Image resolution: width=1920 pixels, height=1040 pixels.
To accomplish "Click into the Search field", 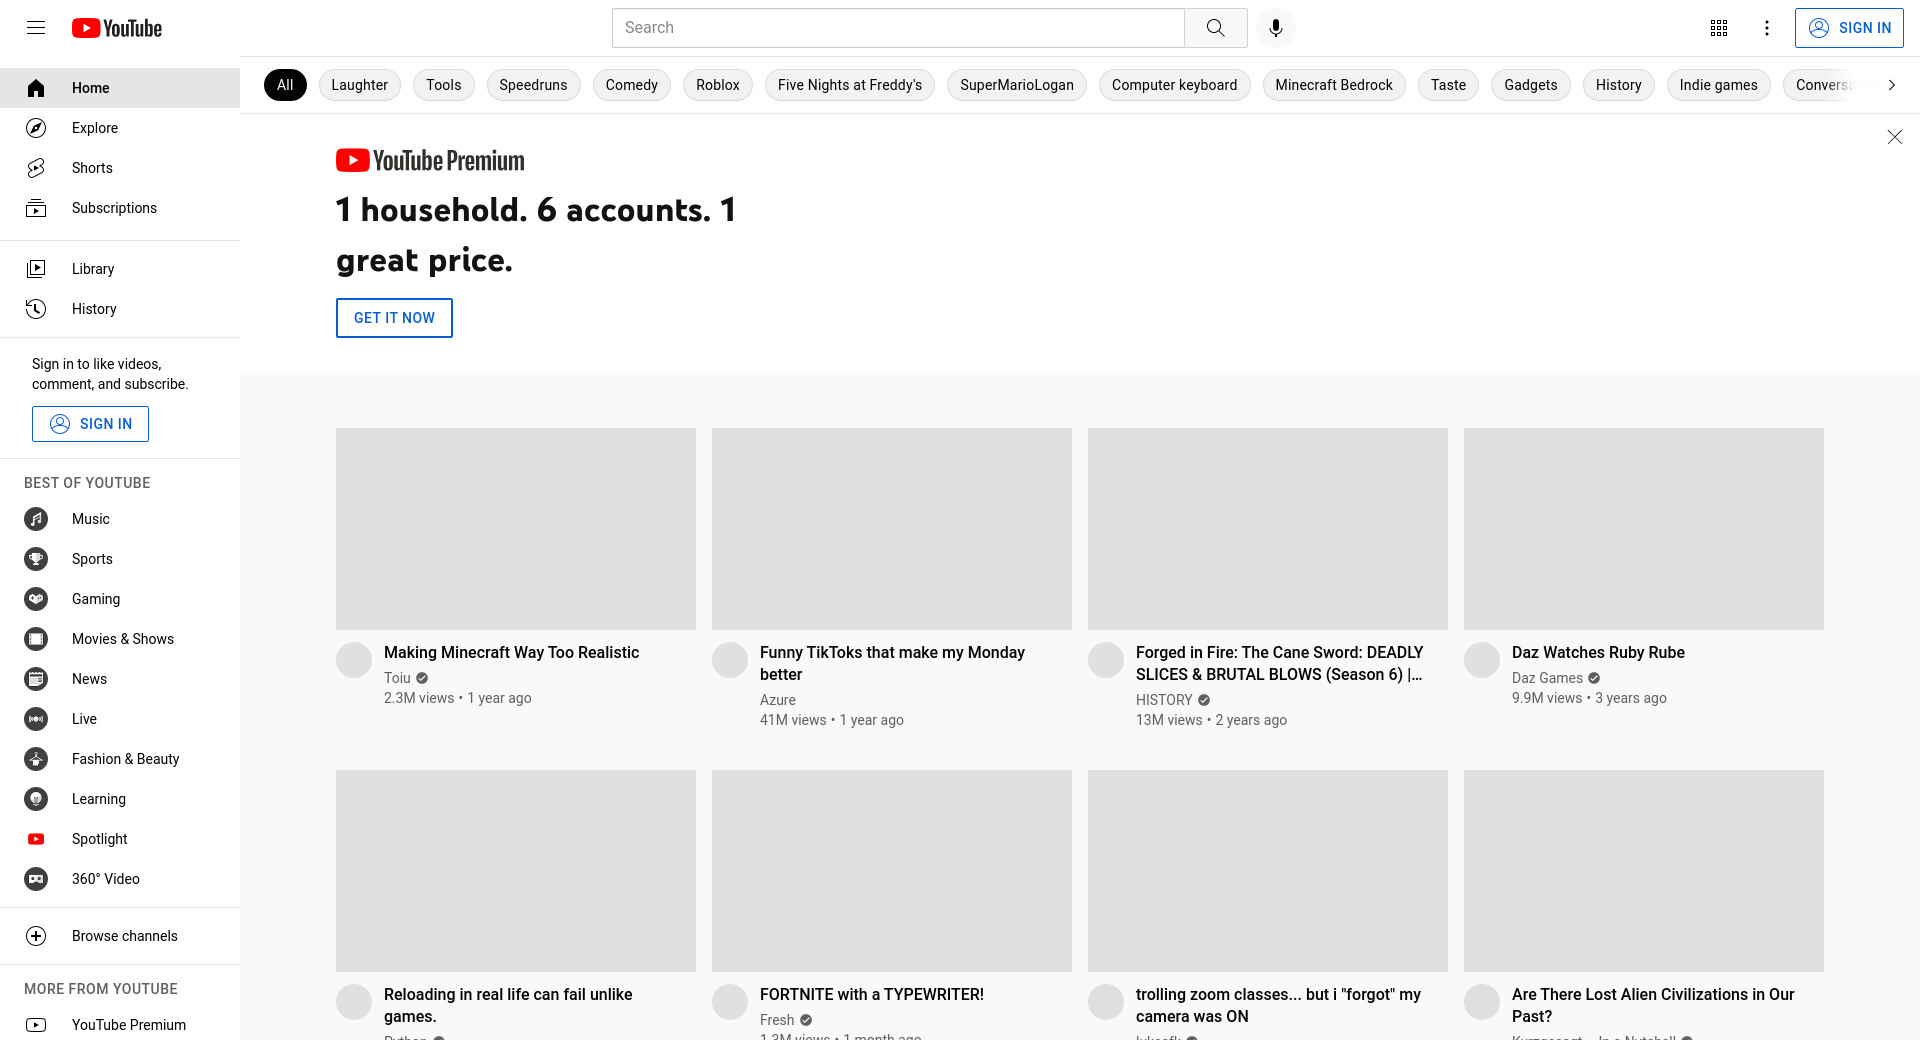I will click(x=898, y=28).
